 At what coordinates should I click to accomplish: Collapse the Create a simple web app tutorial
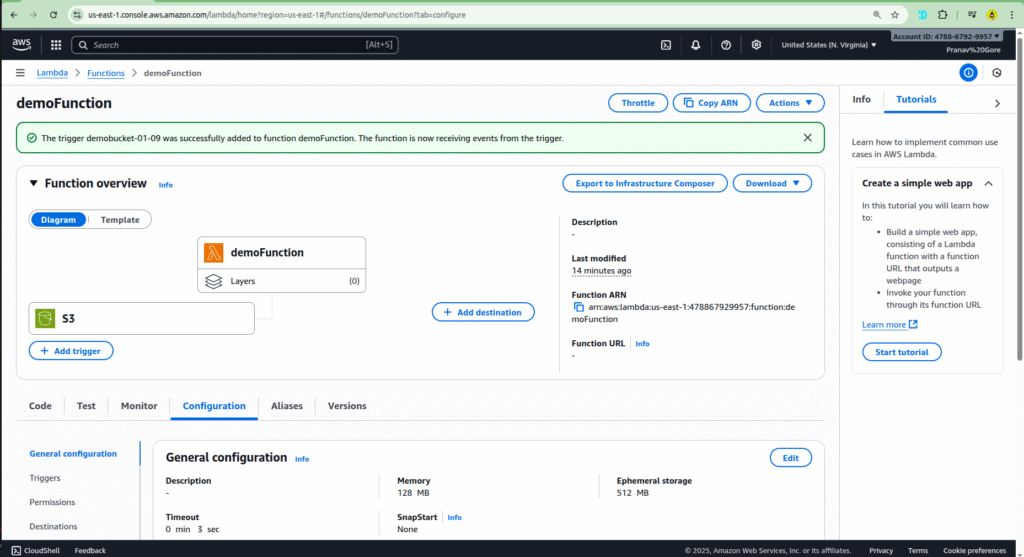[x=988, y=183]
